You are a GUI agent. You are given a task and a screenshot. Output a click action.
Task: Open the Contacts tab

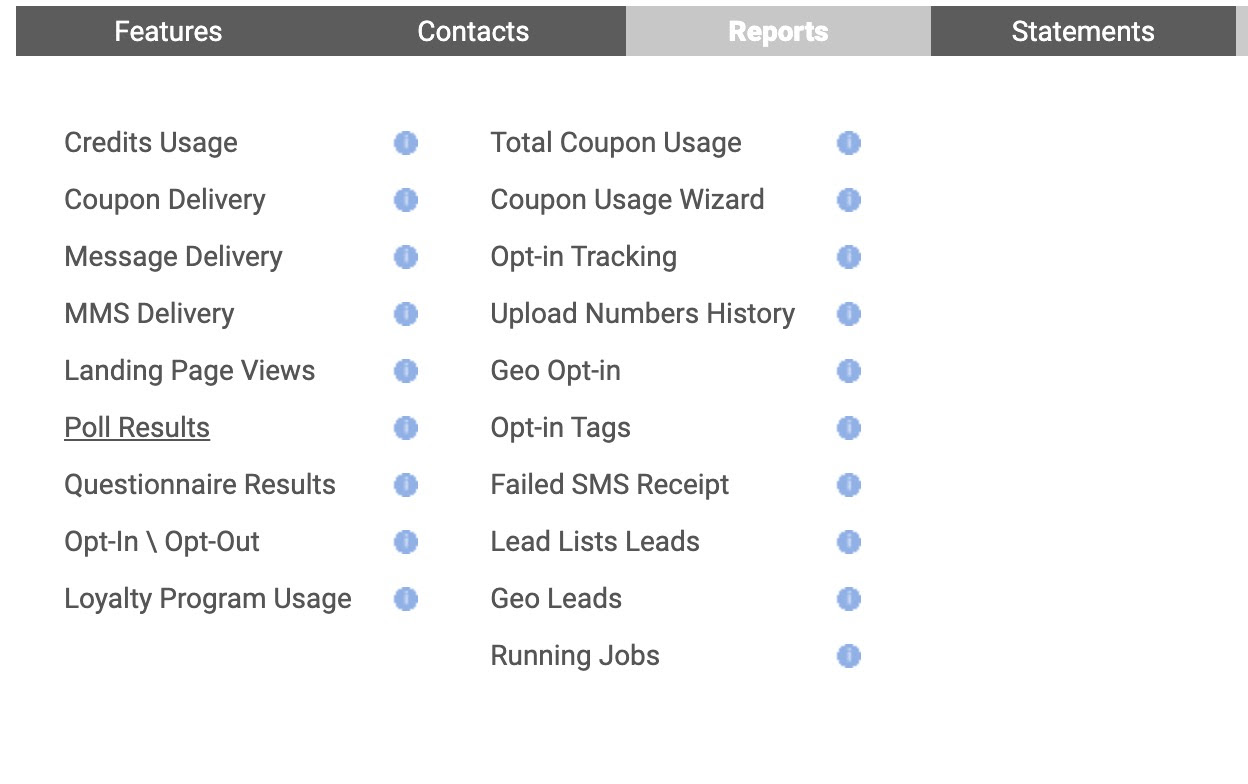(473, 31)
